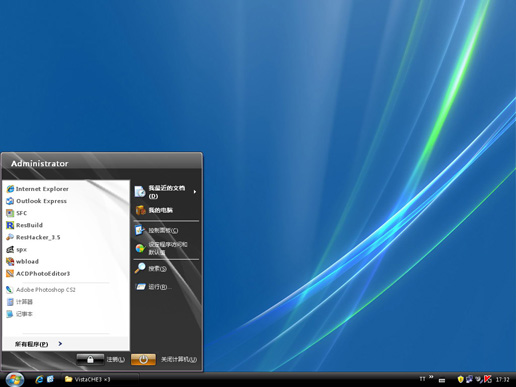Click the red Kaspersky tray icon
Image resolution: width=516 pixels, height=387 pixels.
(488, 379)
